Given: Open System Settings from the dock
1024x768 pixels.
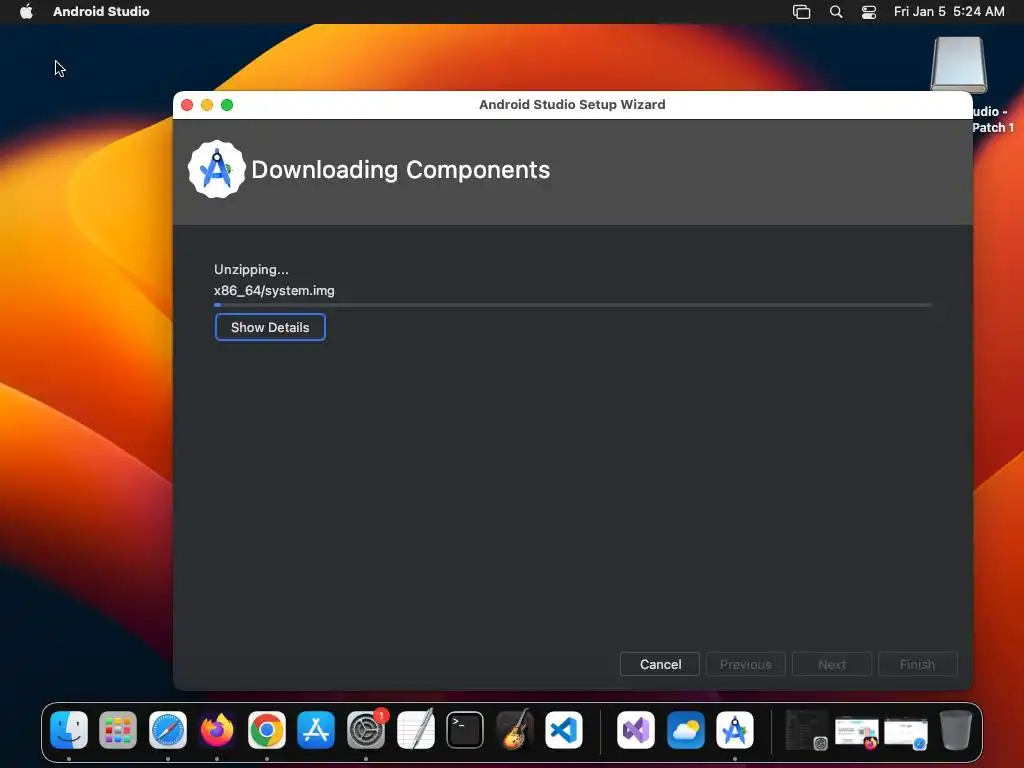Looking at the screenshot, I should (366, 729).
